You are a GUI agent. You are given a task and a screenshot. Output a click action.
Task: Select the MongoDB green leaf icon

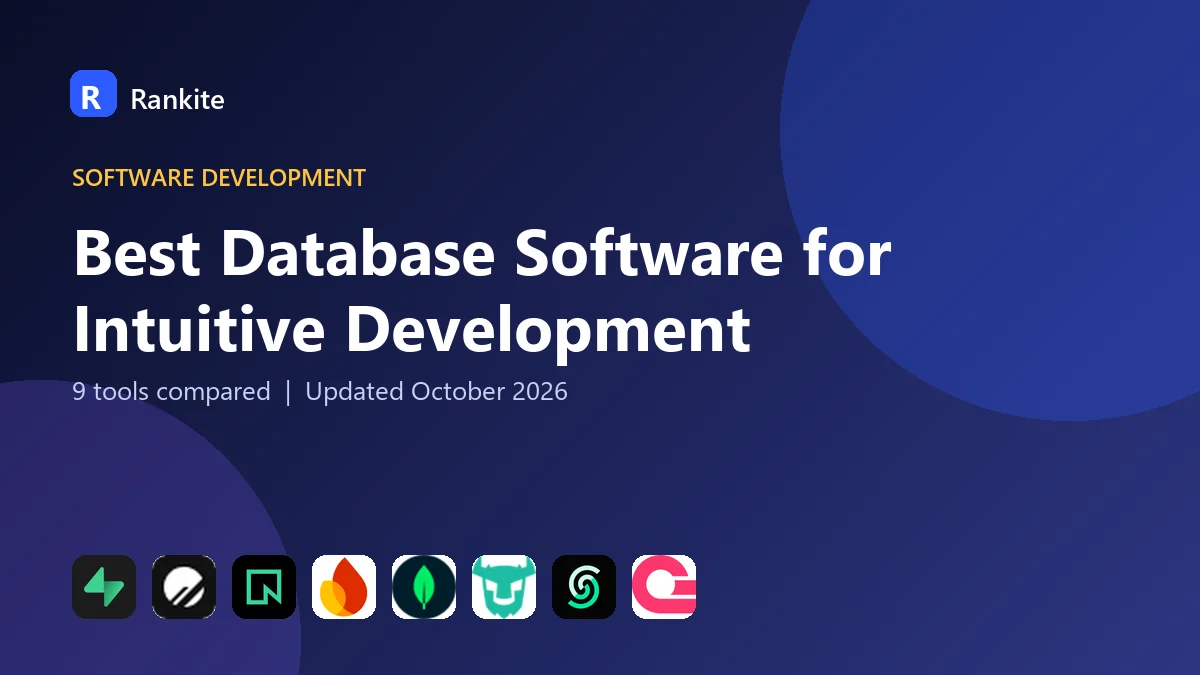click(x=424, y=587)
